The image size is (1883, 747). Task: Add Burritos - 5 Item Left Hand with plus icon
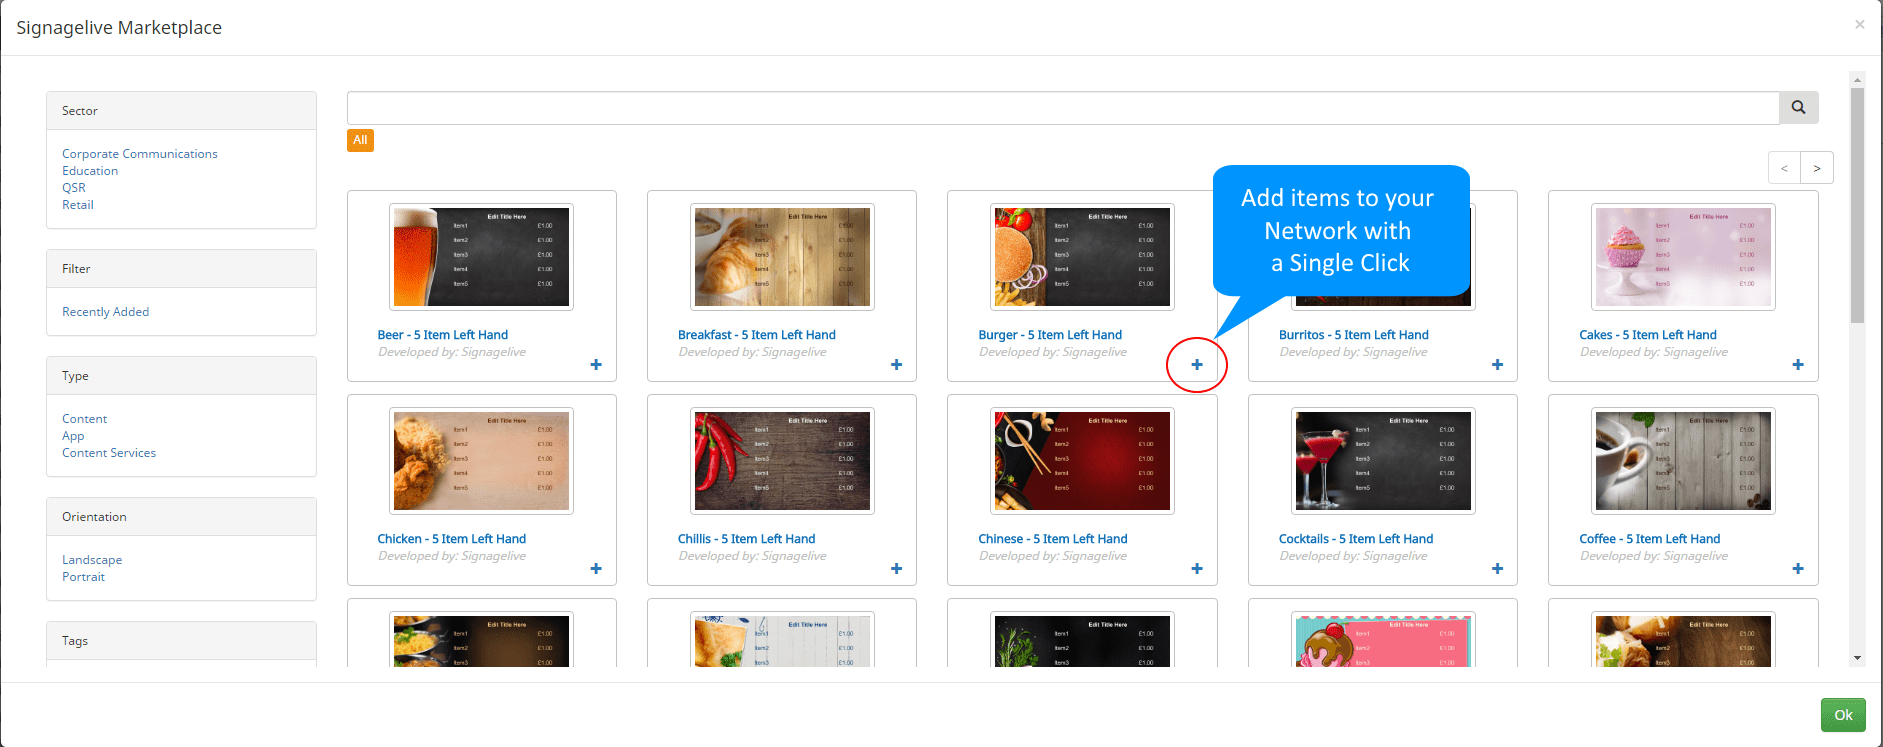click(x=1497, y=365)
